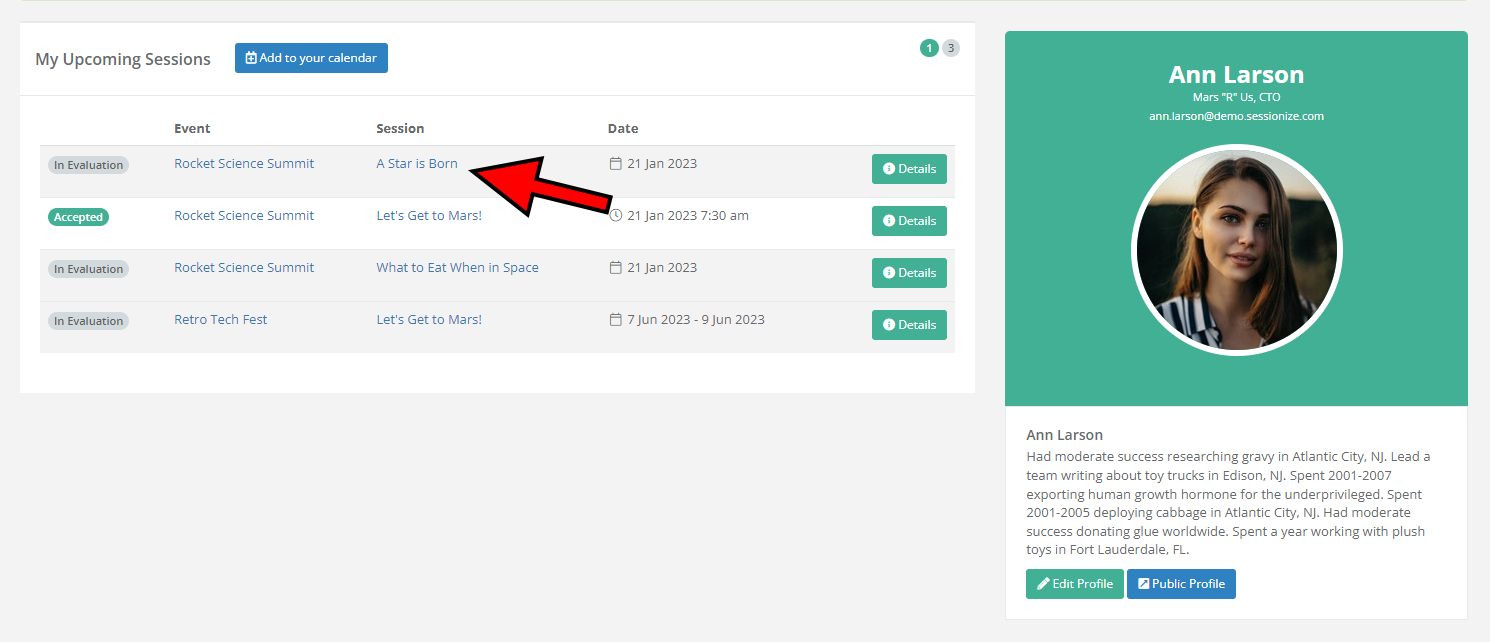This screenshot has width=1490, height=642.
Task: Click Add to your calendar button
Action: pos(311,58)
